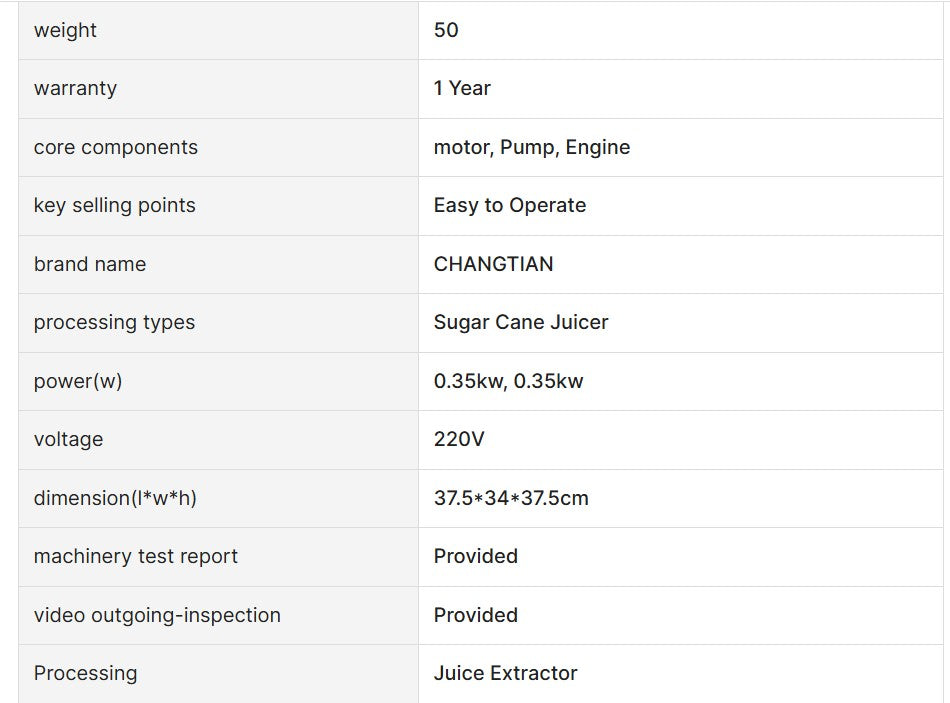This screenshot has width=950, height=703.
Task: Click the 'machinery test report' label
Action: click(136, 556)
